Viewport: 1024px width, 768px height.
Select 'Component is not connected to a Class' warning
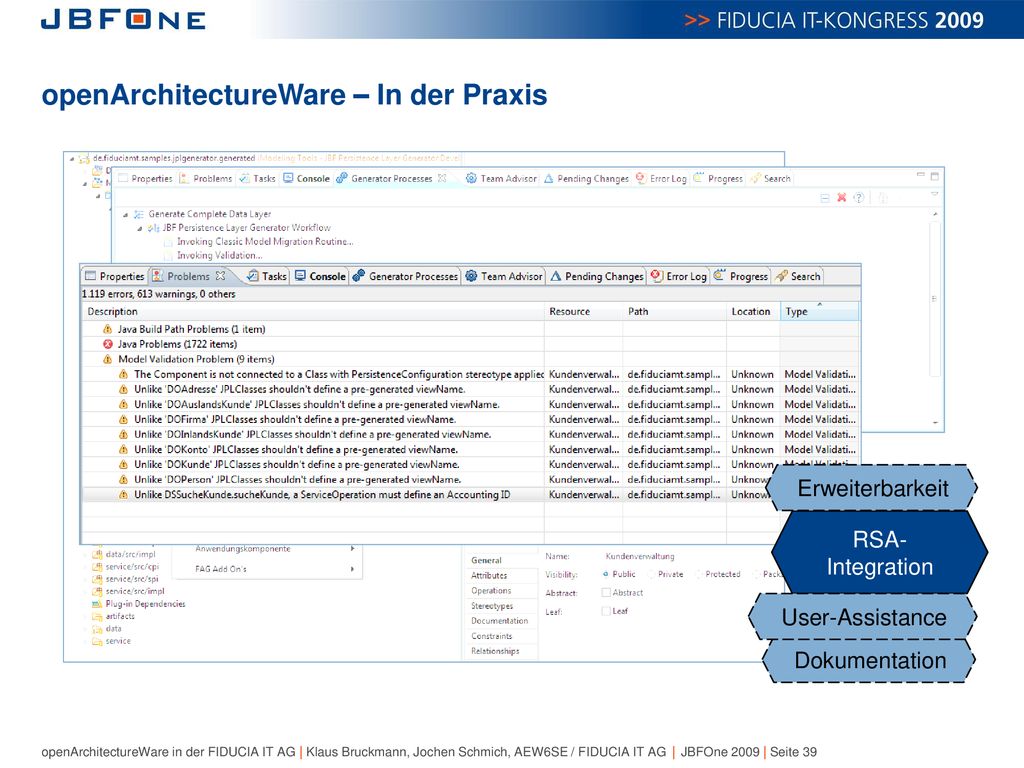[x=470, y=374]
